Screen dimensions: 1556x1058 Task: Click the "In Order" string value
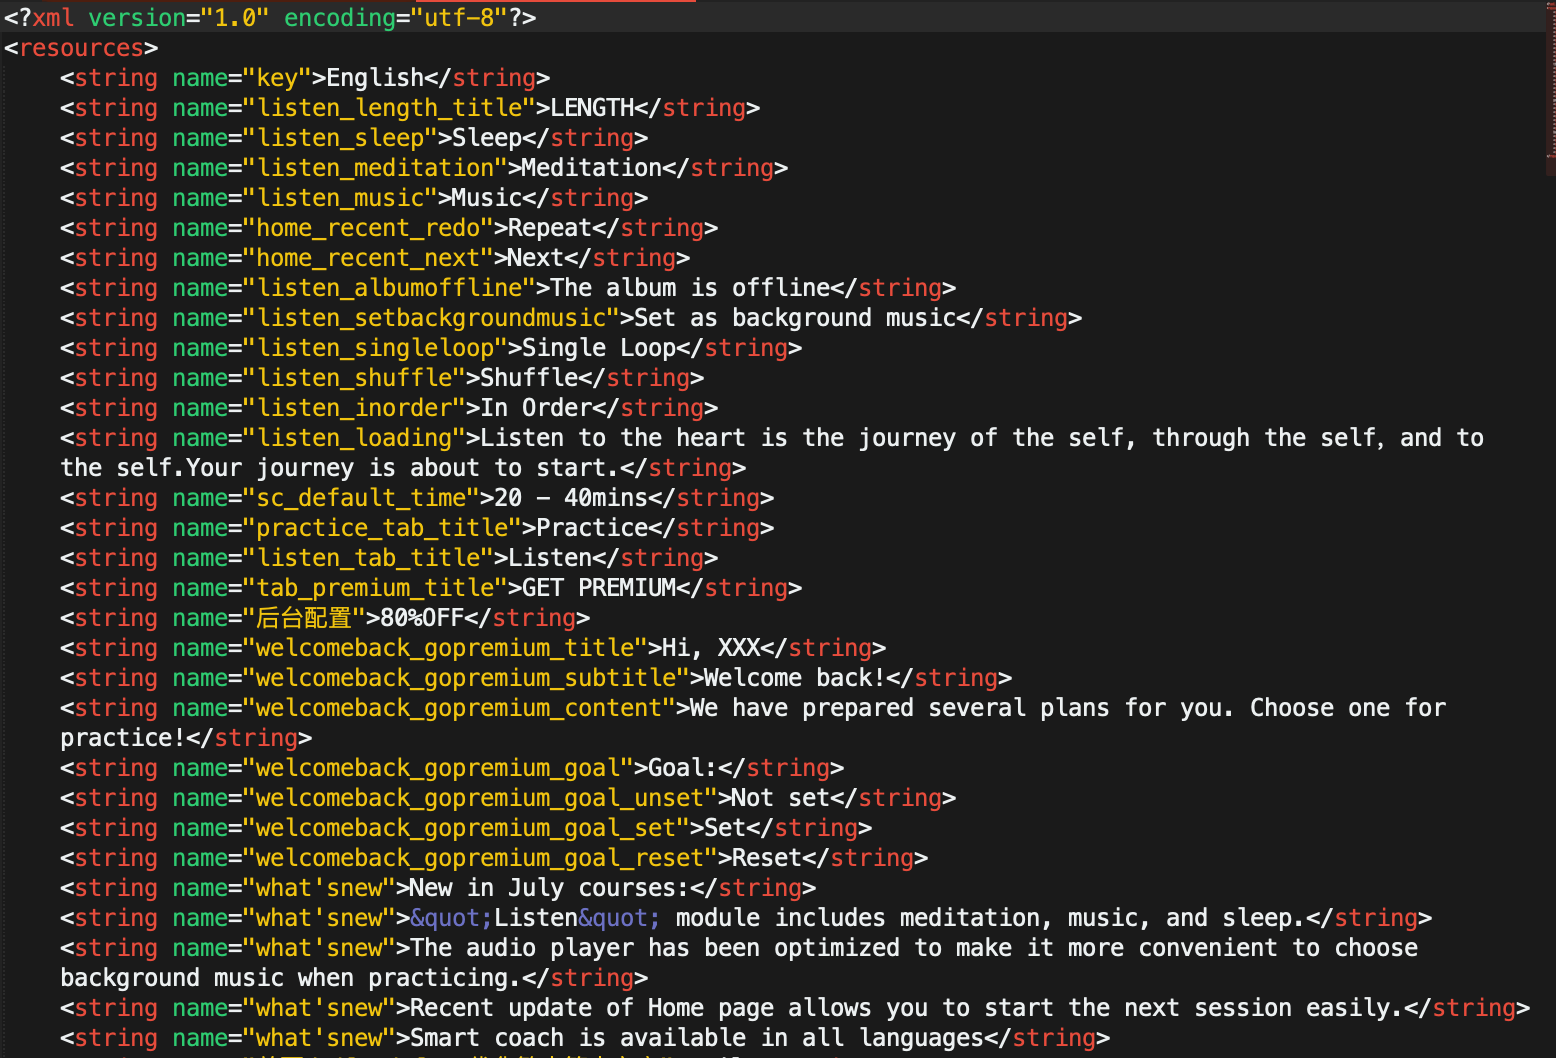(x=536, y=408)
